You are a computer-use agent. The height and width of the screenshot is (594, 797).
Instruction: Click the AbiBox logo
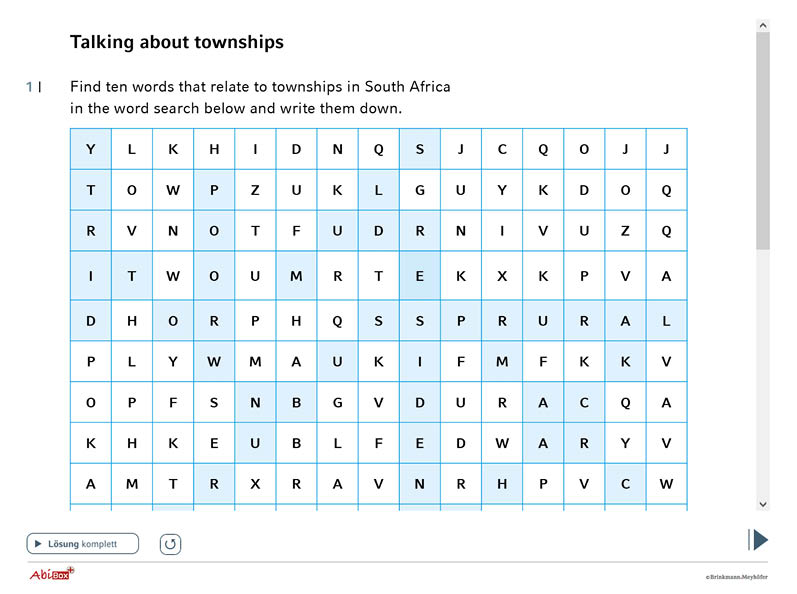pos(51,574)
